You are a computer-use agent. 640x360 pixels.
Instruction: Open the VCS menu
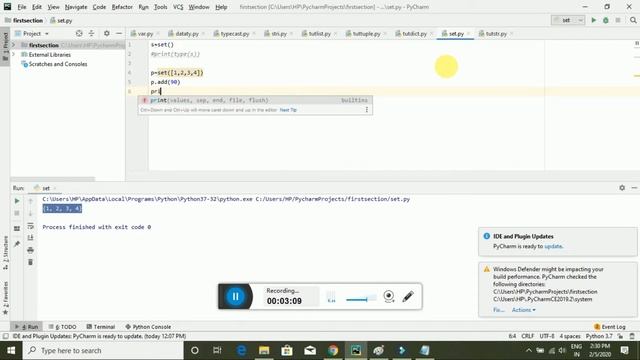pyautogui.click(x=178, y=7)
